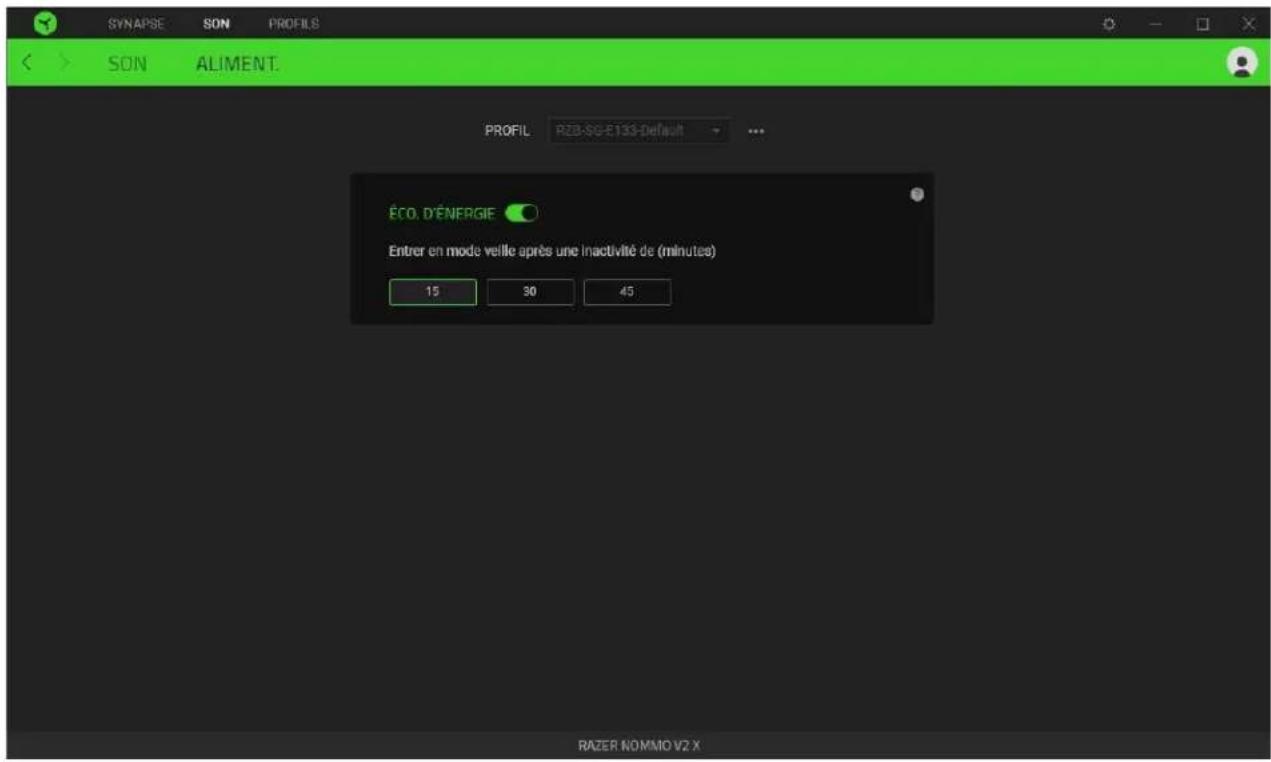The height and width of the screenshot is (762, 1271).
Task: Switch to the Profils tab
Action: coord(293,23)
